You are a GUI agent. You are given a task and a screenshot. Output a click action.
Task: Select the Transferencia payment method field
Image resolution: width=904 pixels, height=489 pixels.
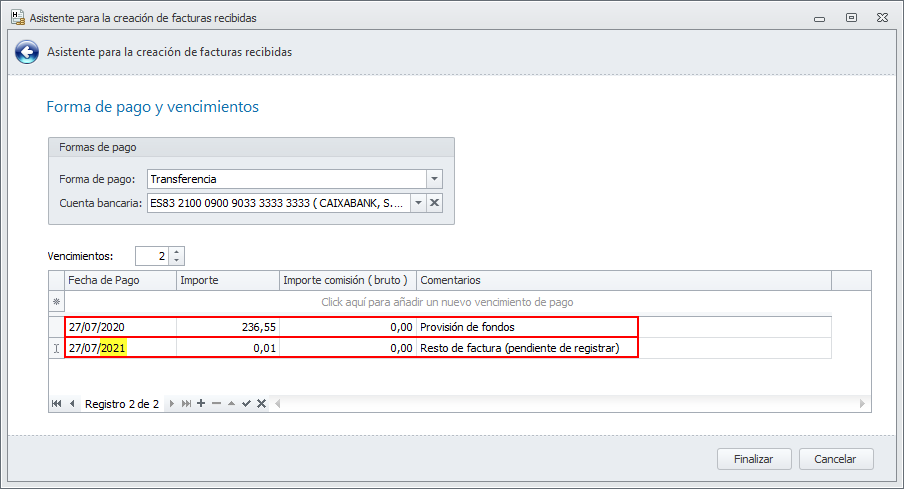(x=287, y=179)
